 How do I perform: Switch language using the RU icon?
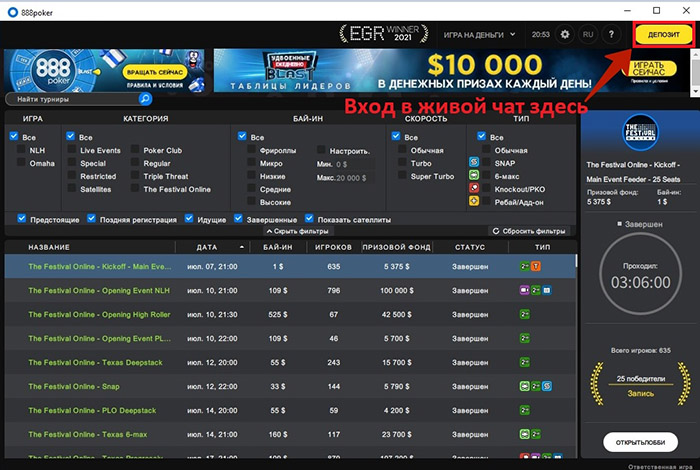click(588, 34)
